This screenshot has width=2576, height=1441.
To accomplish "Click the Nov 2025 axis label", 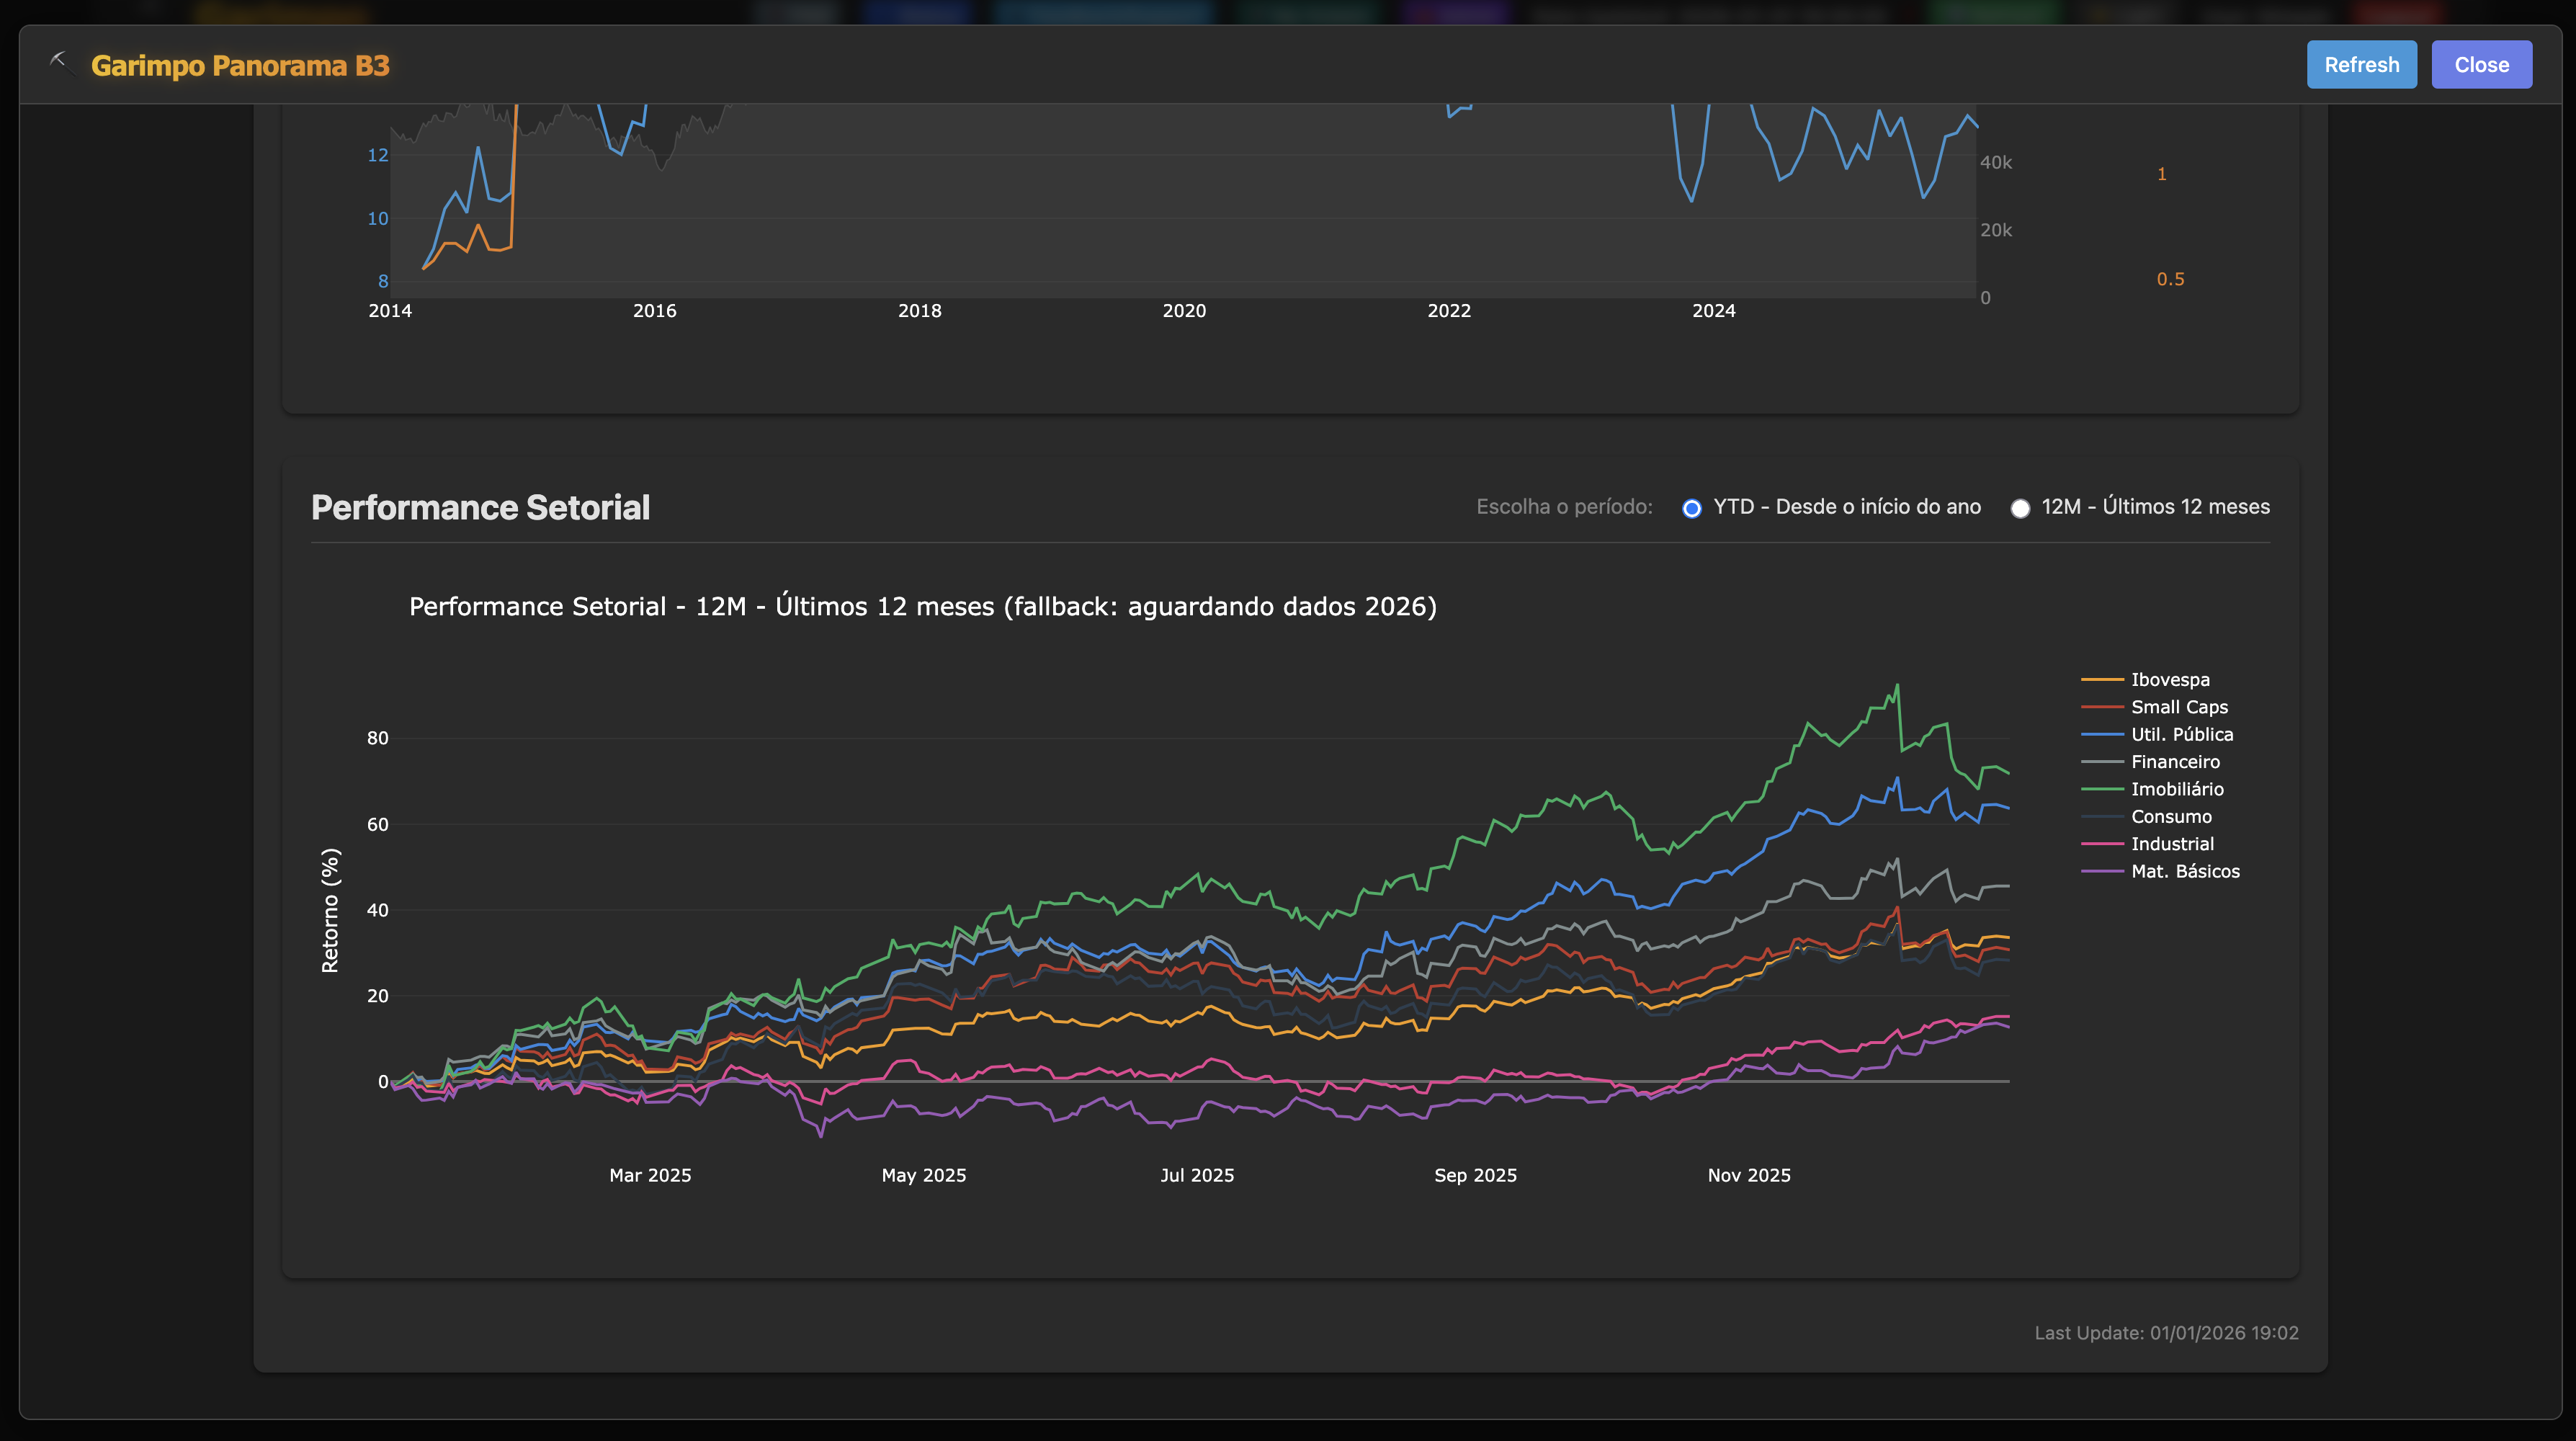I will 1748,1175.
